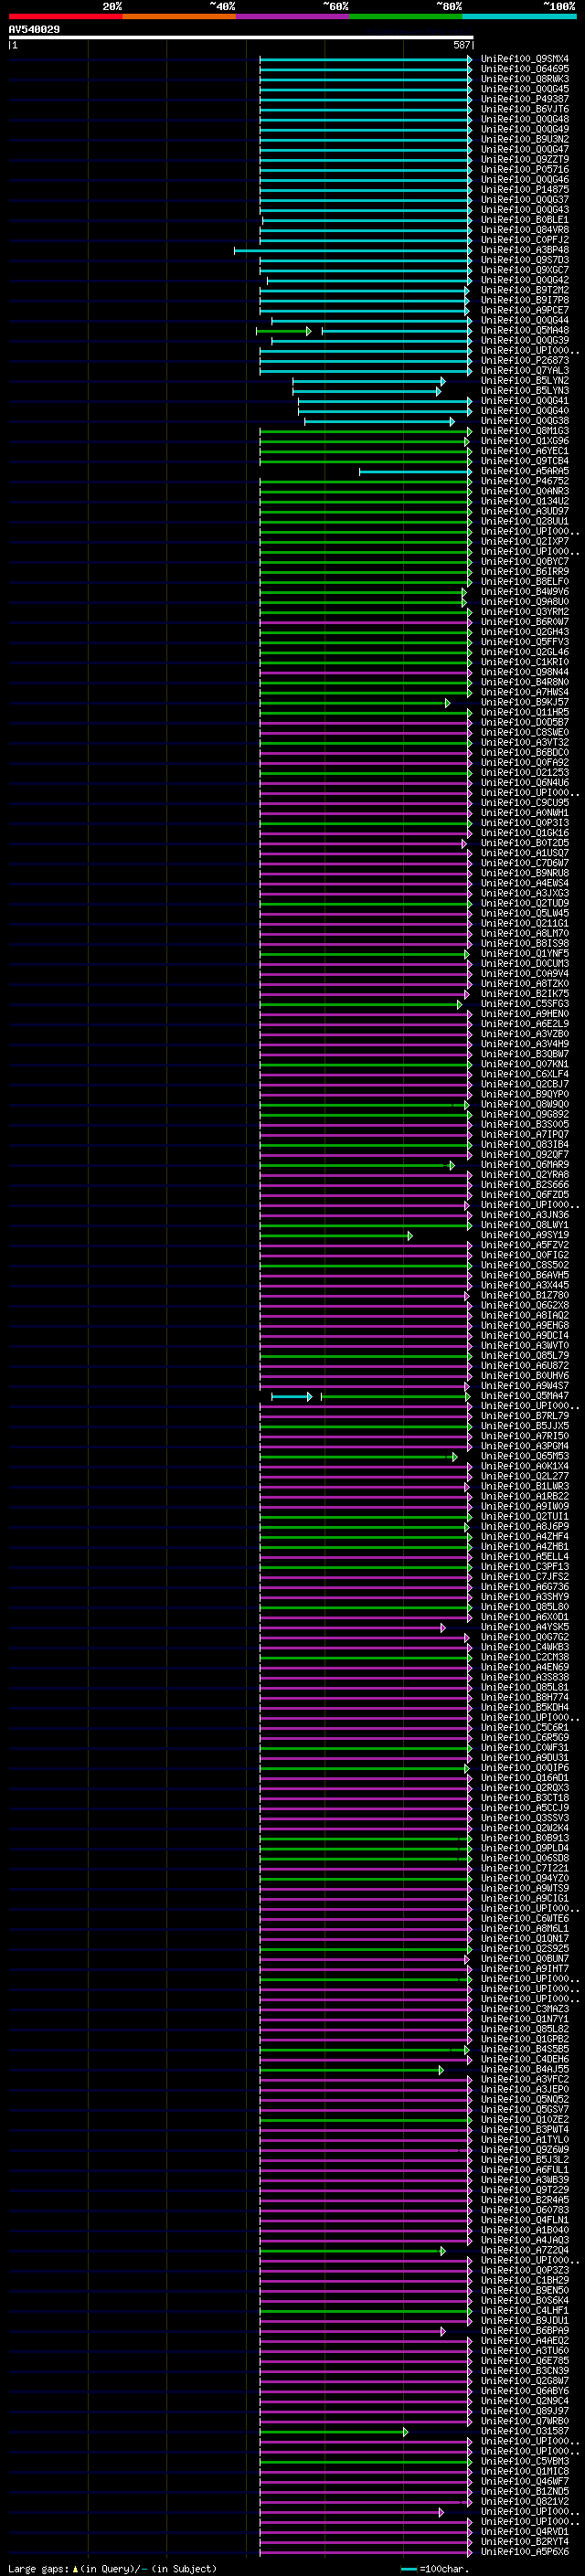Select UniRef100_Q3YRM2 label

525,612
